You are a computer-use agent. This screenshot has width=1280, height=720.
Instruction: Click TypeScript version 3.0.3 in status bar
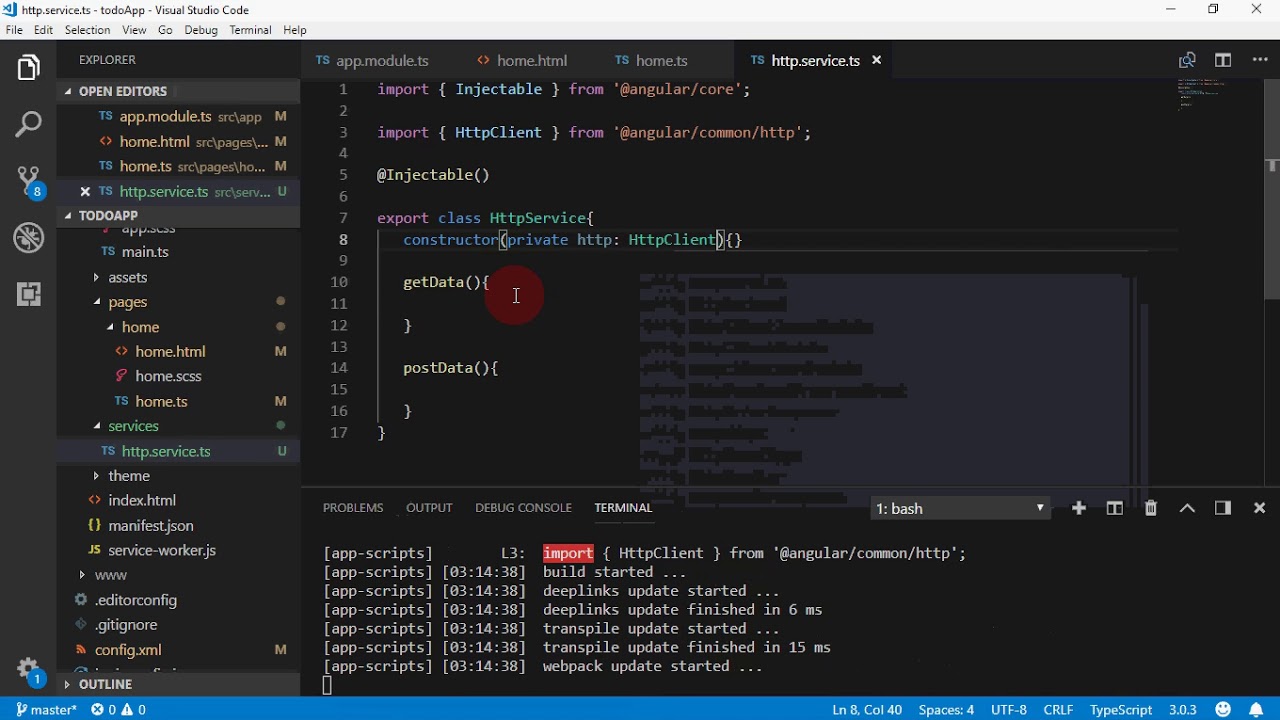[x=1183, y=710]
